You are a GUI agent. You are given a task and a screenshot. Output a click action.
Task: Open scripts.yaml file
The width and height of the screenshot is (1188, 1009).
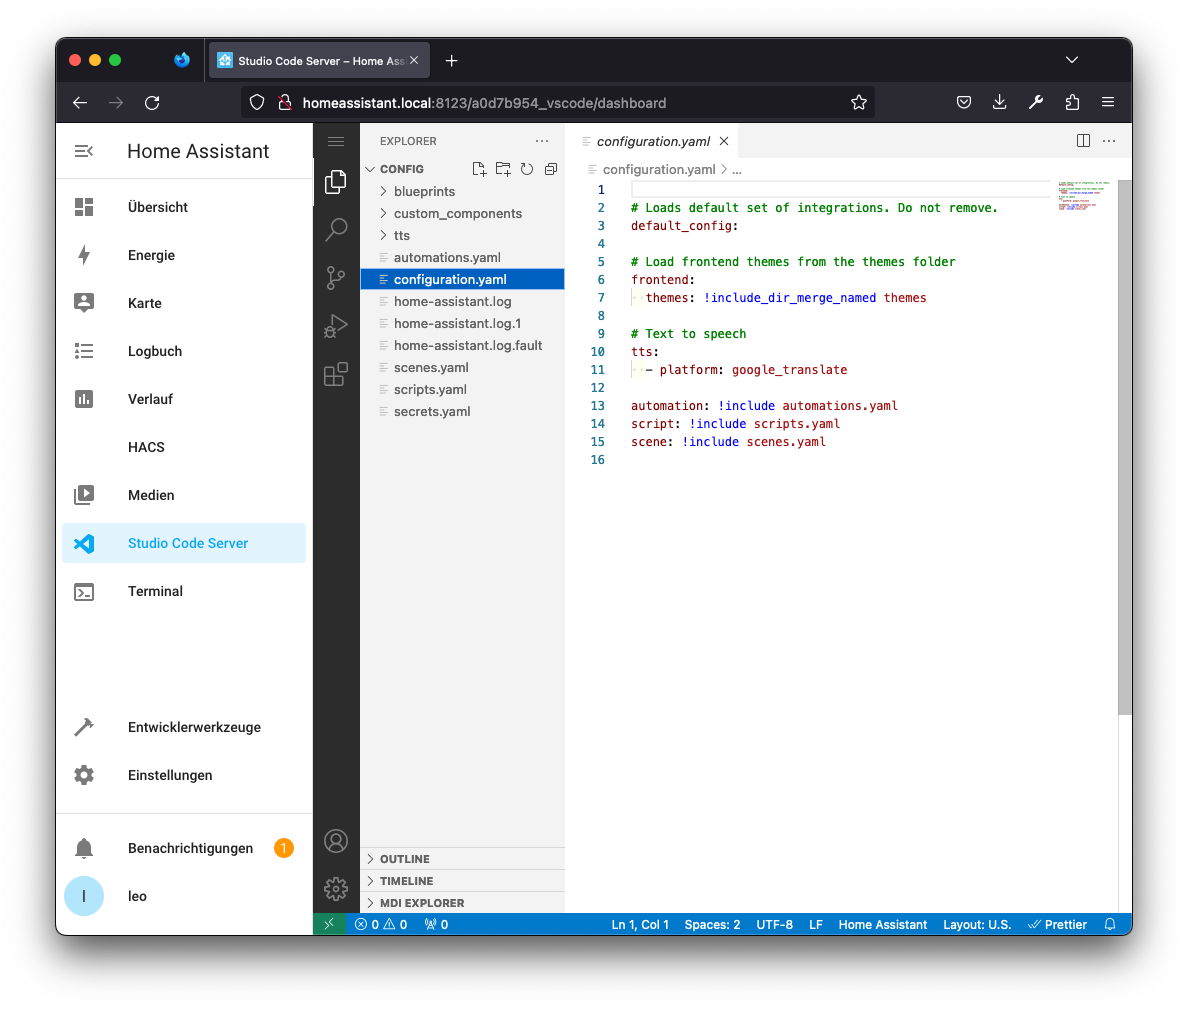pyautogui.click(x=462, y=389)
